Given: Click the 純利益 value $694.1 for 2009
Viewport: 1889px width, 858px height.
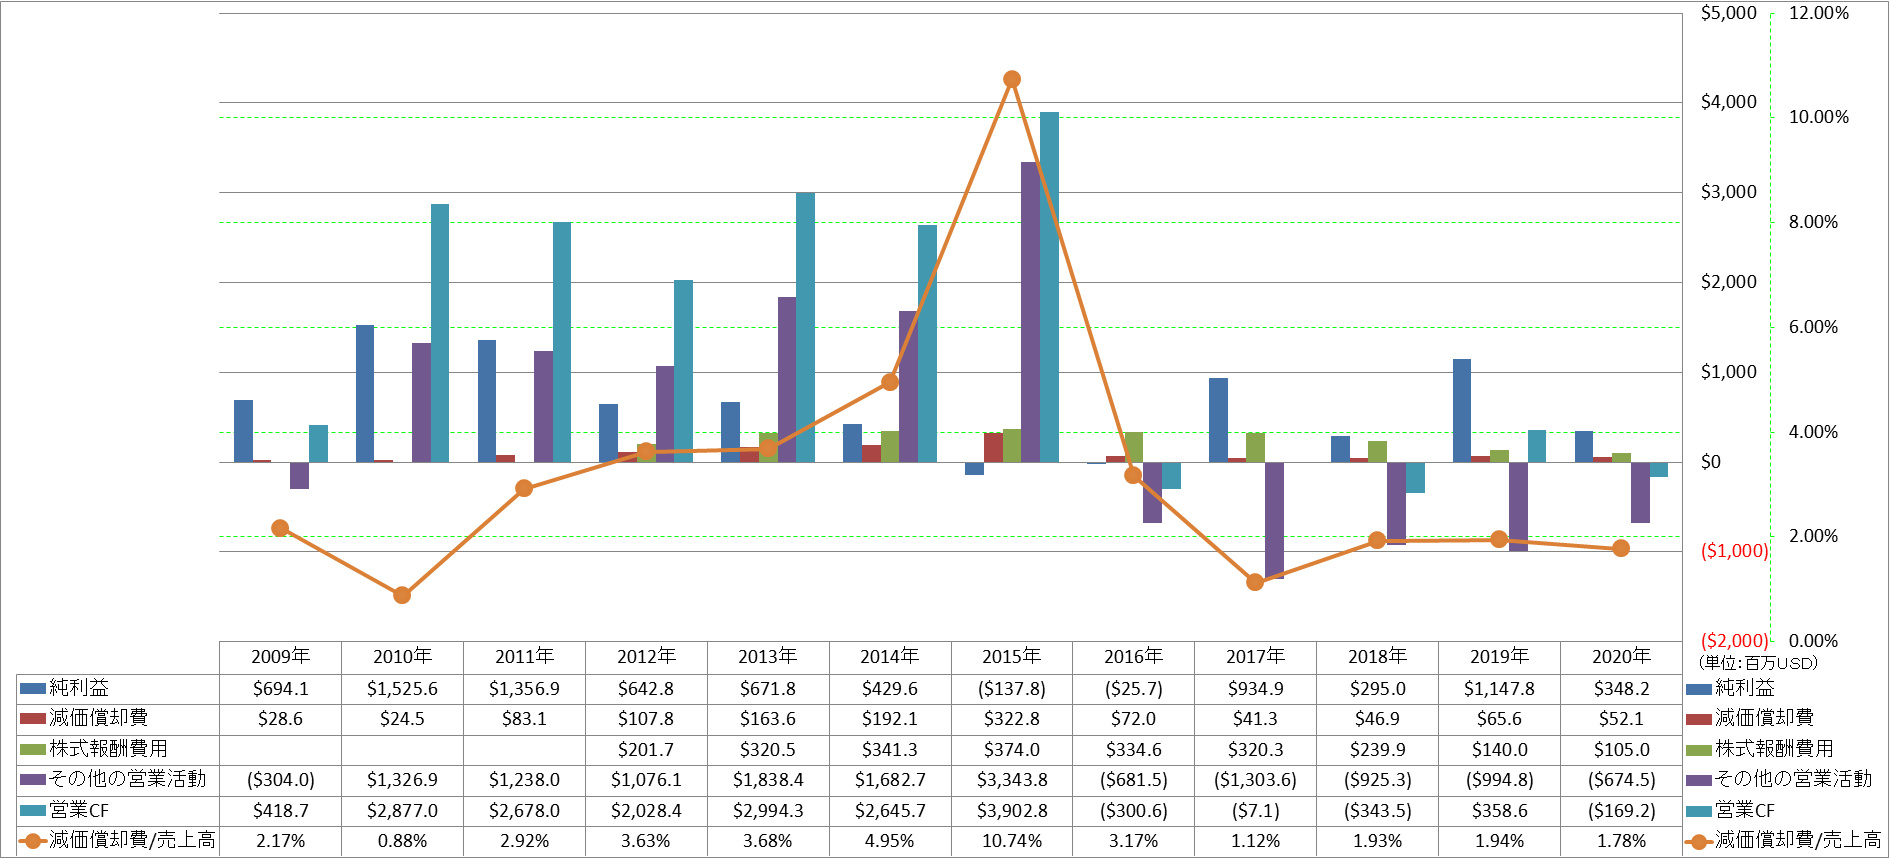Looking at the screenshot, I should point(280,689).
